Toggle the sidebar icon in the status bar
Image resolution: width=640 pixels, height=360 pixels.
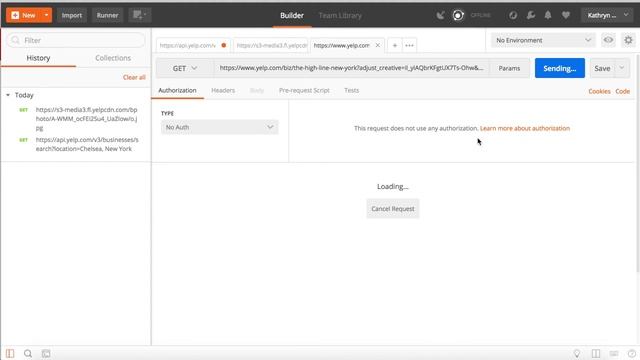pyautogui.click(x=10, y=353)
